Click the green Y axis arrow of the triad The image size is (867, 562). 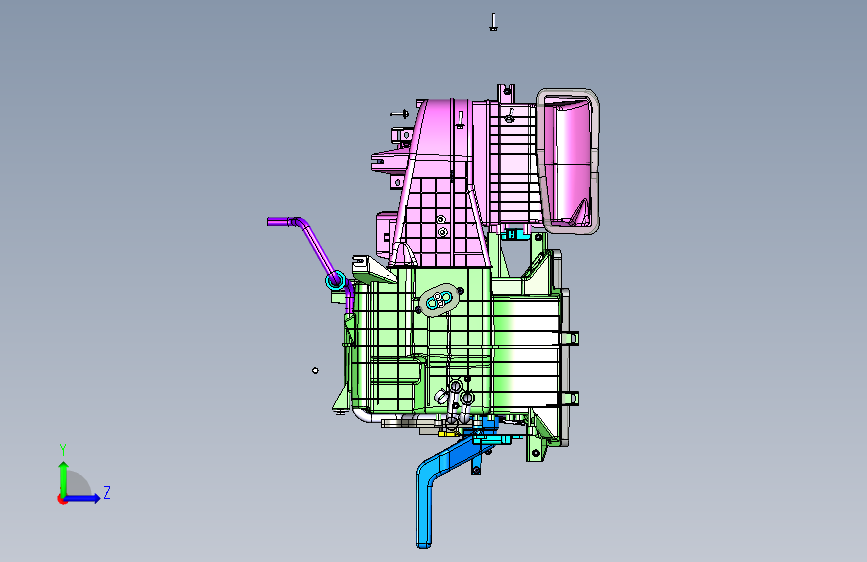63,478
